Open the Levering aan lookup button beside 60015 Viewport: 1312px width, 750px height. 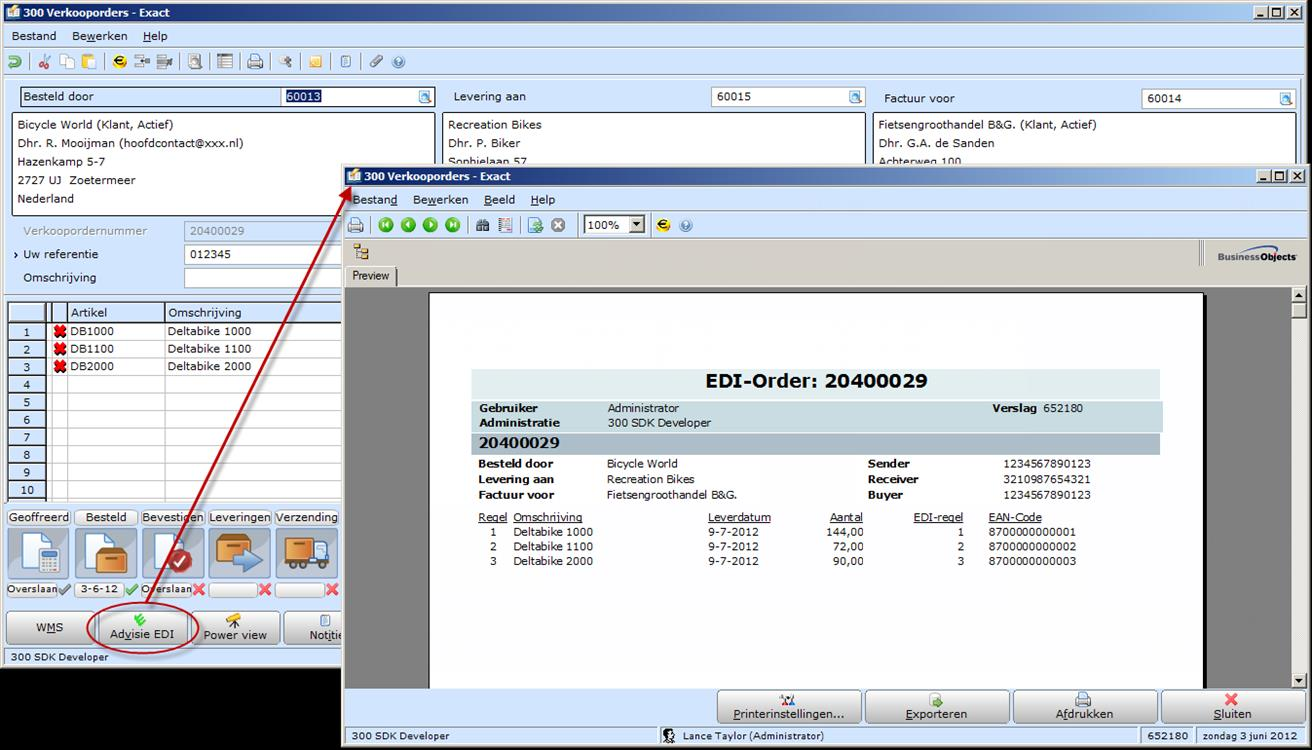click(856, 97)
